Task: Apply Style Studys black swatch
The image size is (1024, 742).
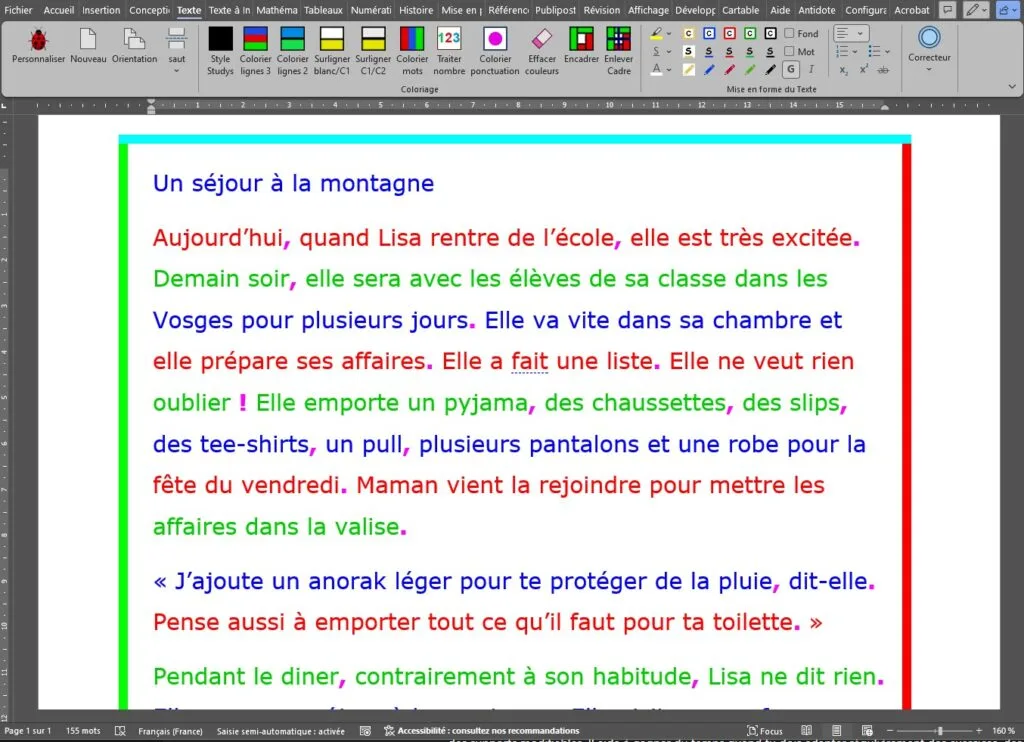Action: (x=220, y=39)
